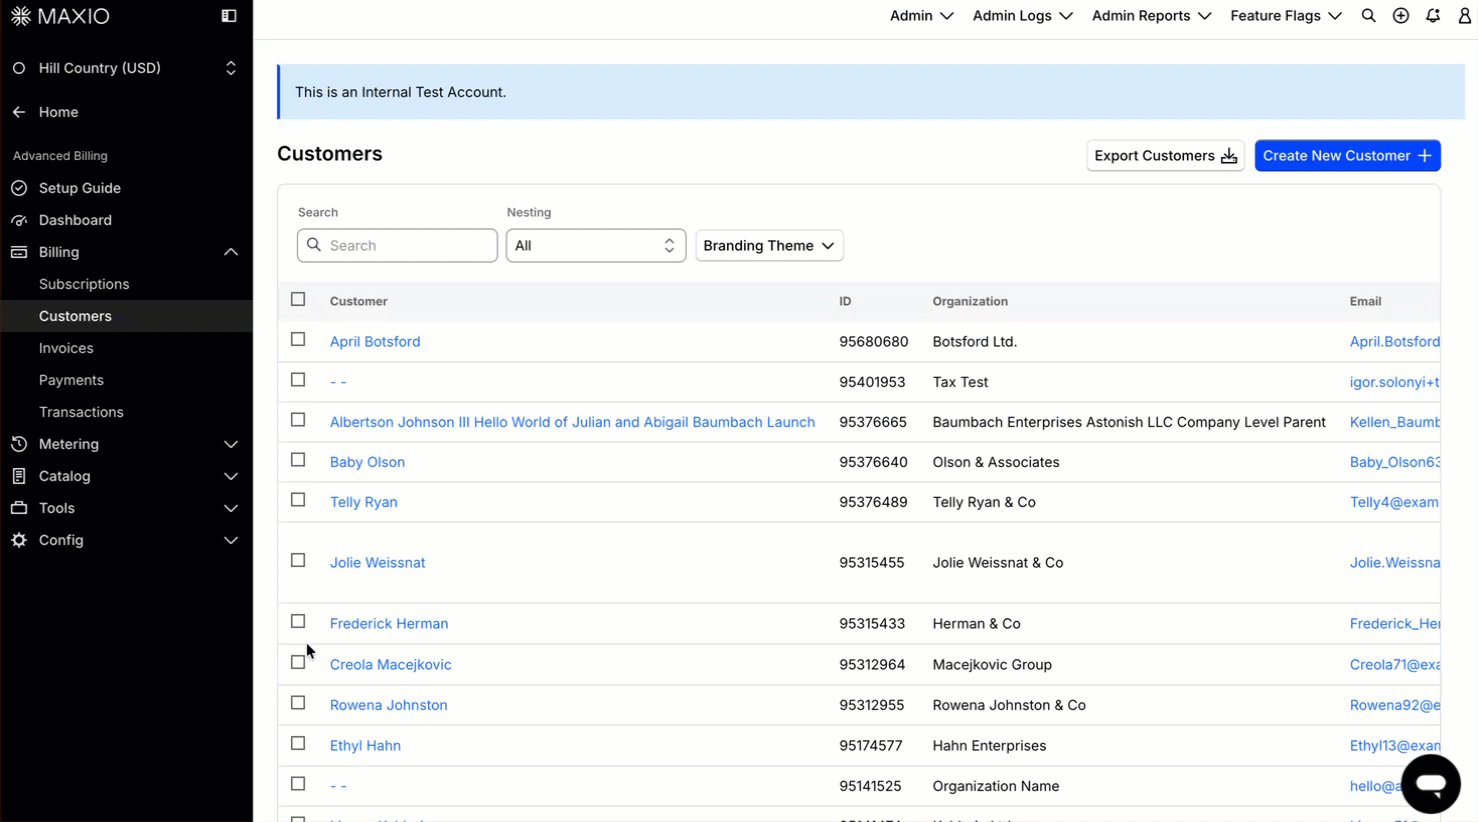Go to Transactions in sidebar

point(81,412)
